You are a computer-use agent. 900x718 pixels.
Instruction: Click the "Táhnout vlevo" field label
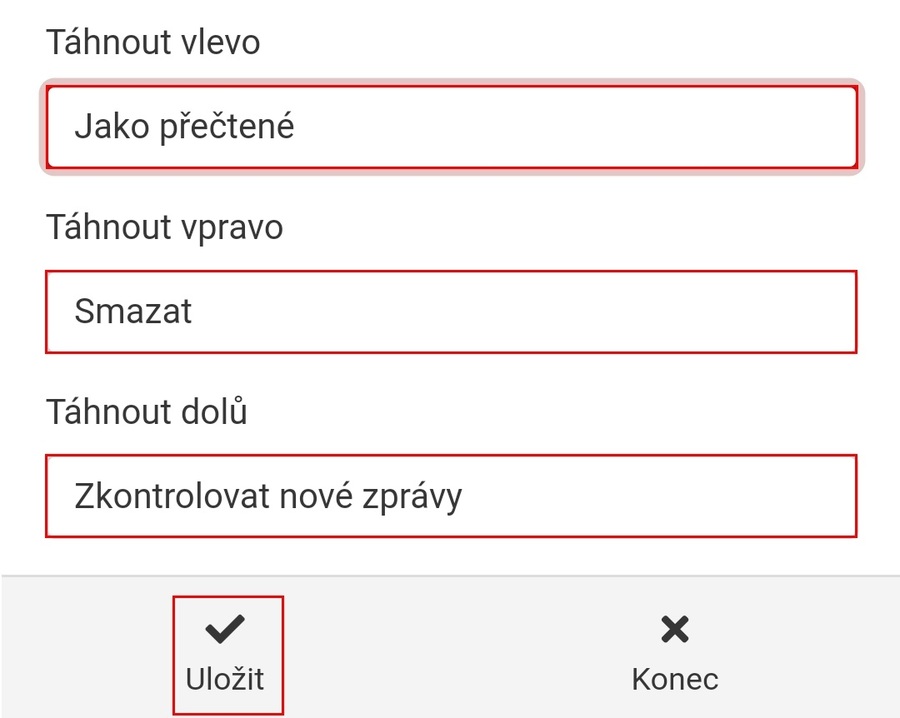(x=153, y=42)
